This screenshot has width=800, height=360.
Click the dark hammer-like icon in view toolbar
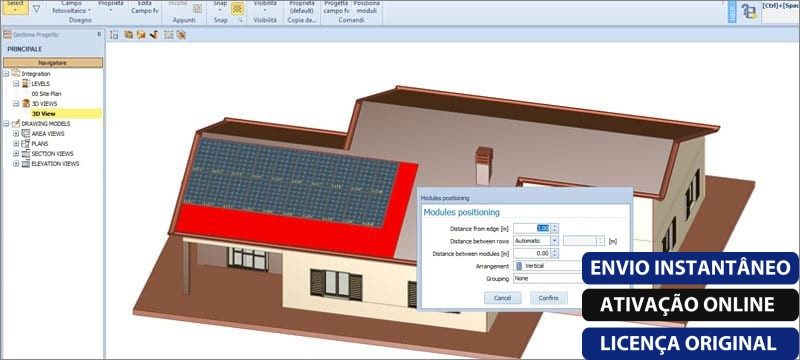(154, 35)
